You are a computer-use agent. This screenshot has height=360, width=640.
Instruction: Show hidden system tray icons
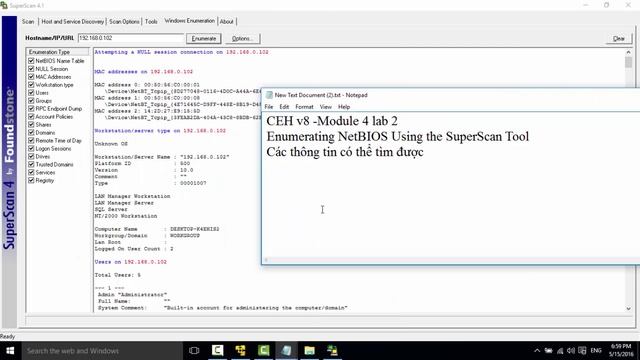537,351
